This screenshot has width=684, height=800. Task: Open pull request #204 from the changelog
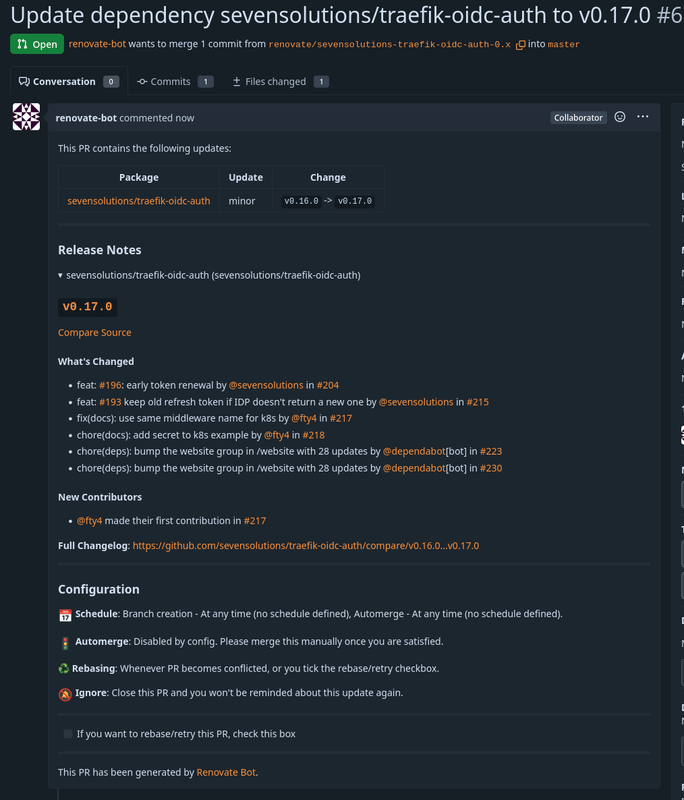pos(327,384)
